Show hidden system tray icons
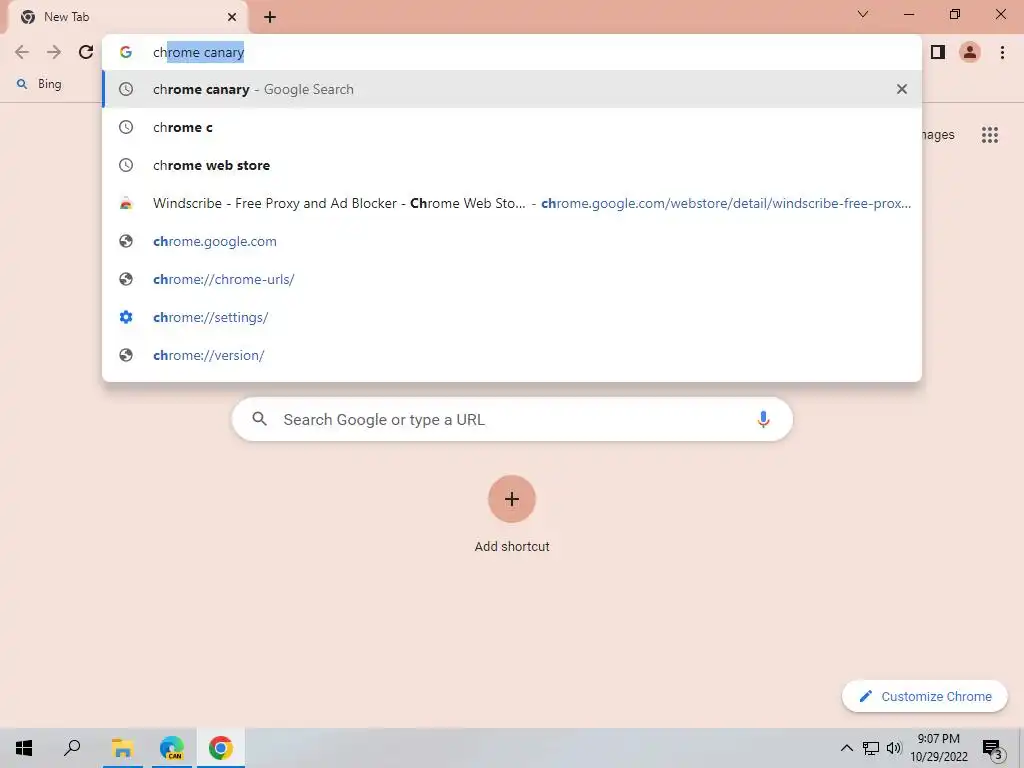The height and width of the screenshot is (768, 1024). click(x=846, y=748)
